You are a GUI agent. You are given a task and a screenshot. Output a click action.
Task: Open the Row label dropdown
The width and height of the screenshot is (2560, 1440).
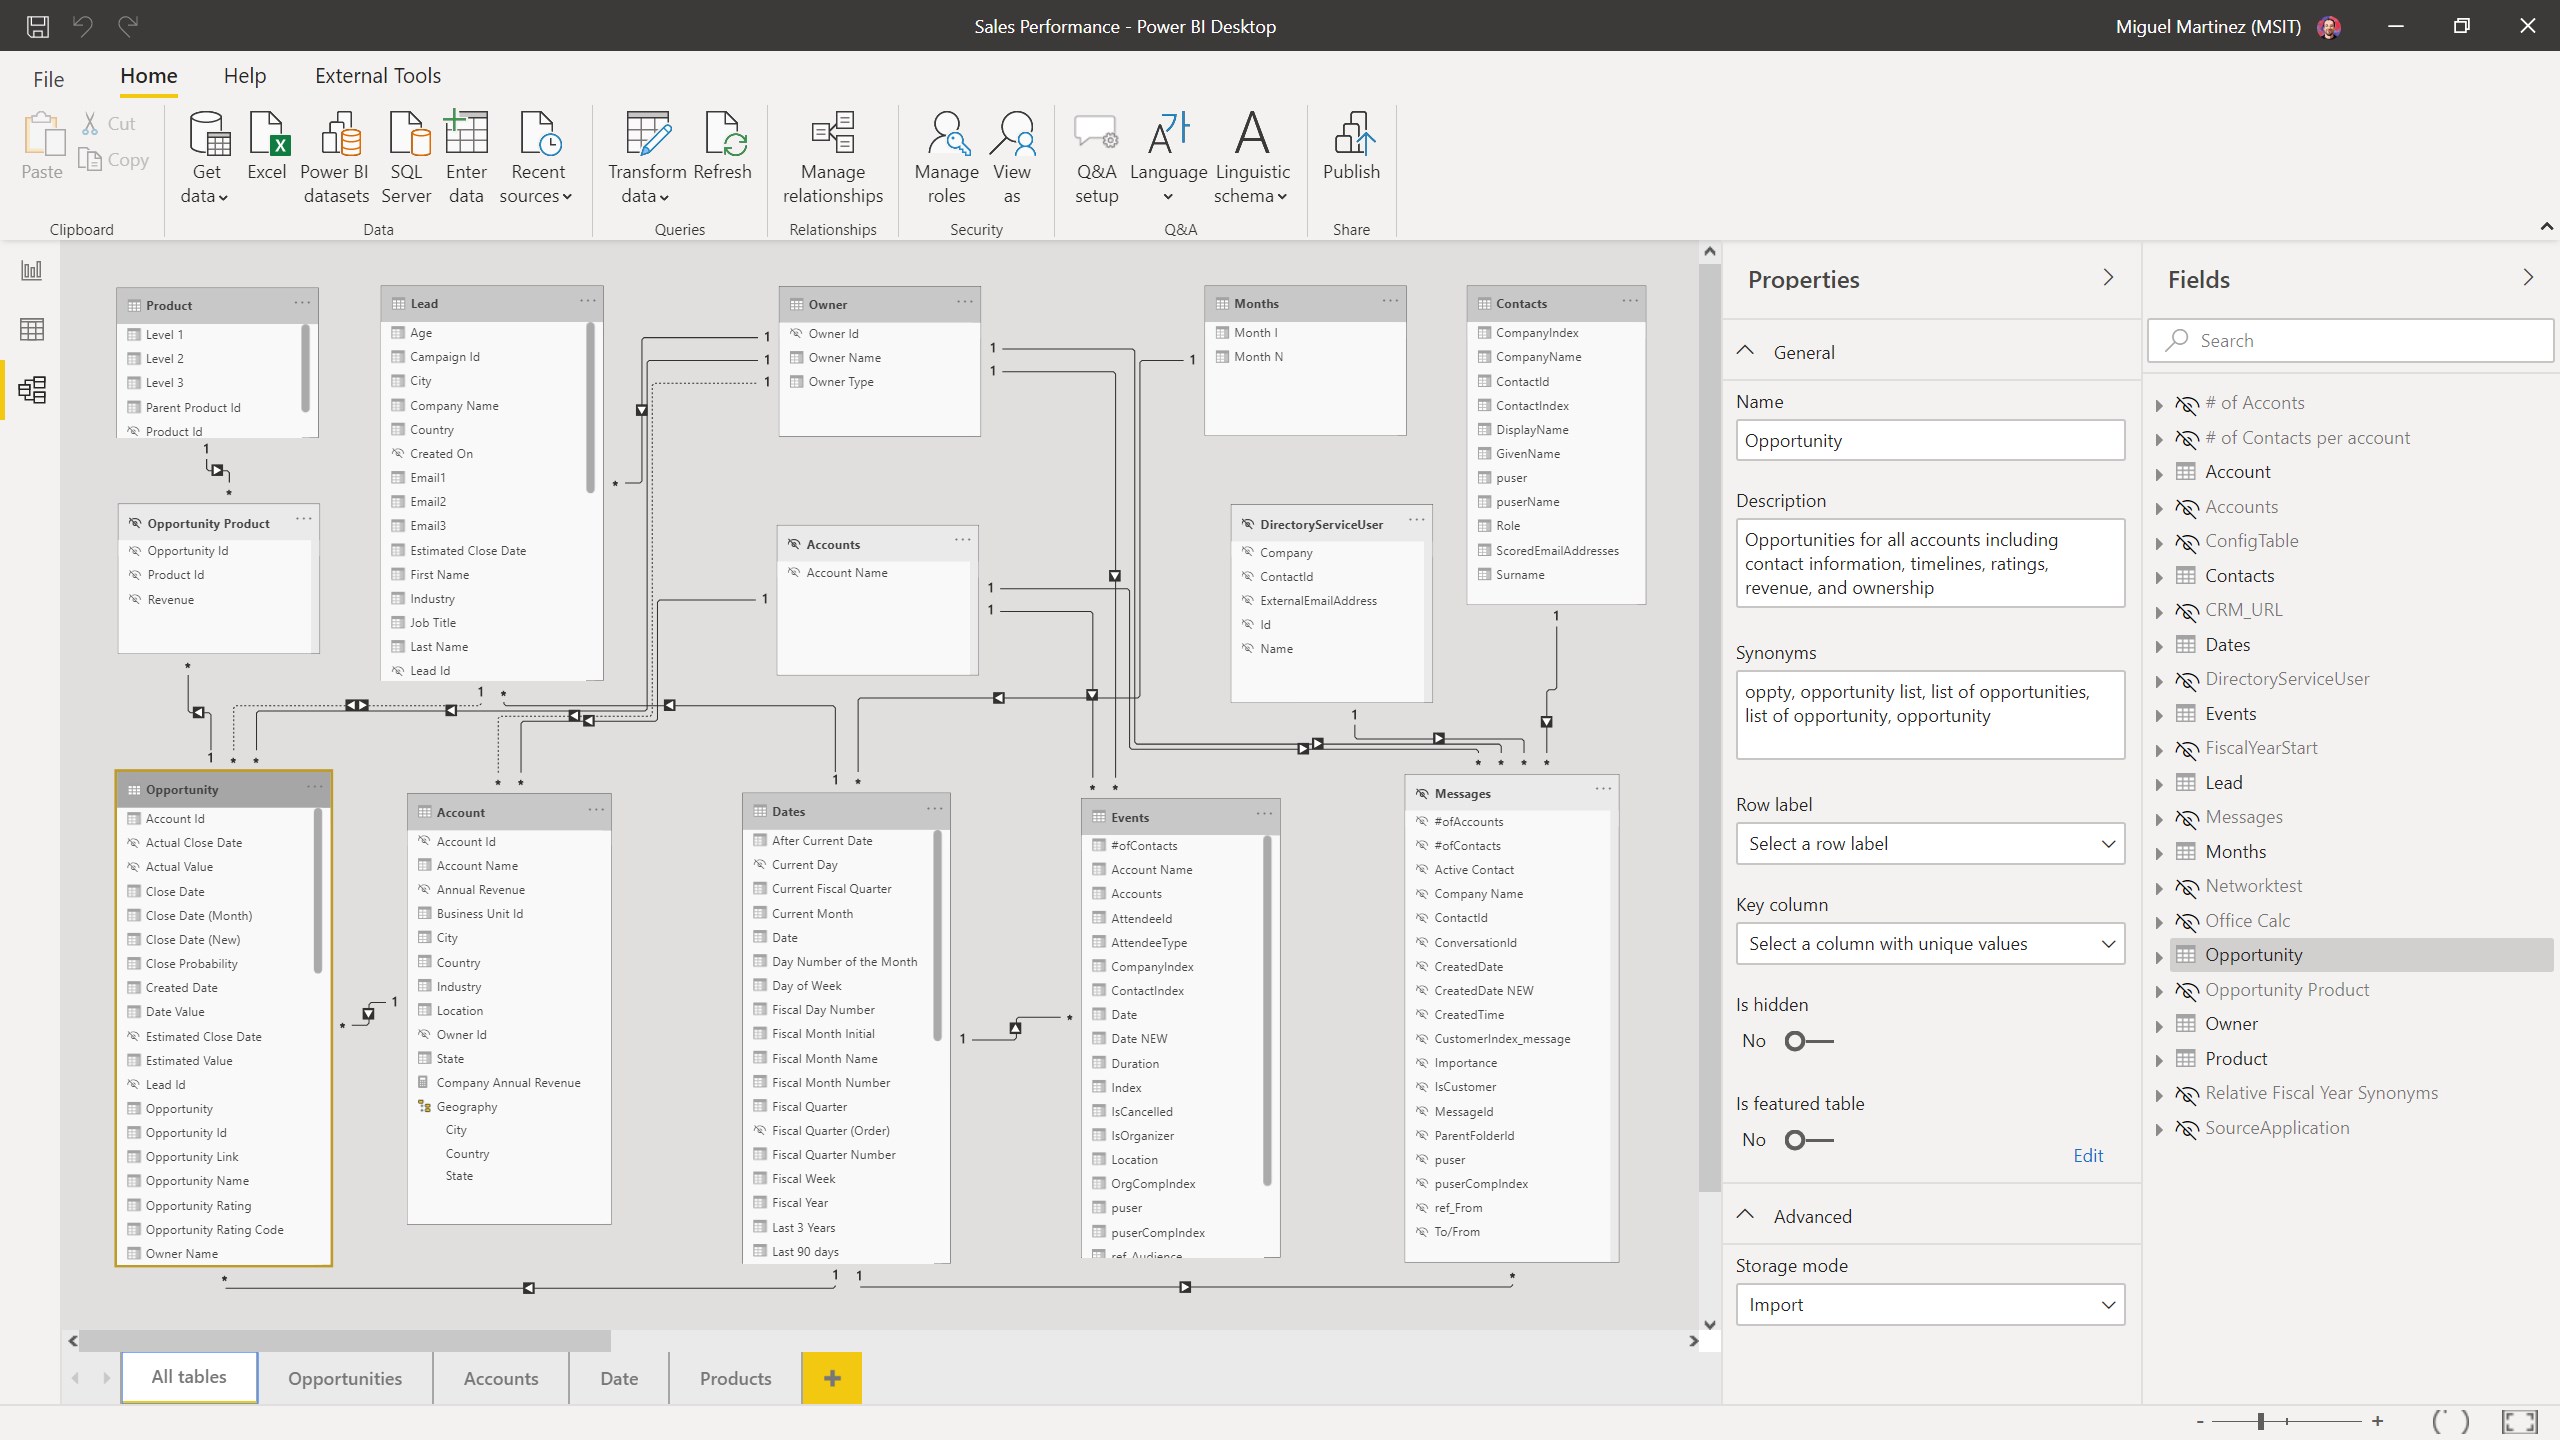point(1930,844)
